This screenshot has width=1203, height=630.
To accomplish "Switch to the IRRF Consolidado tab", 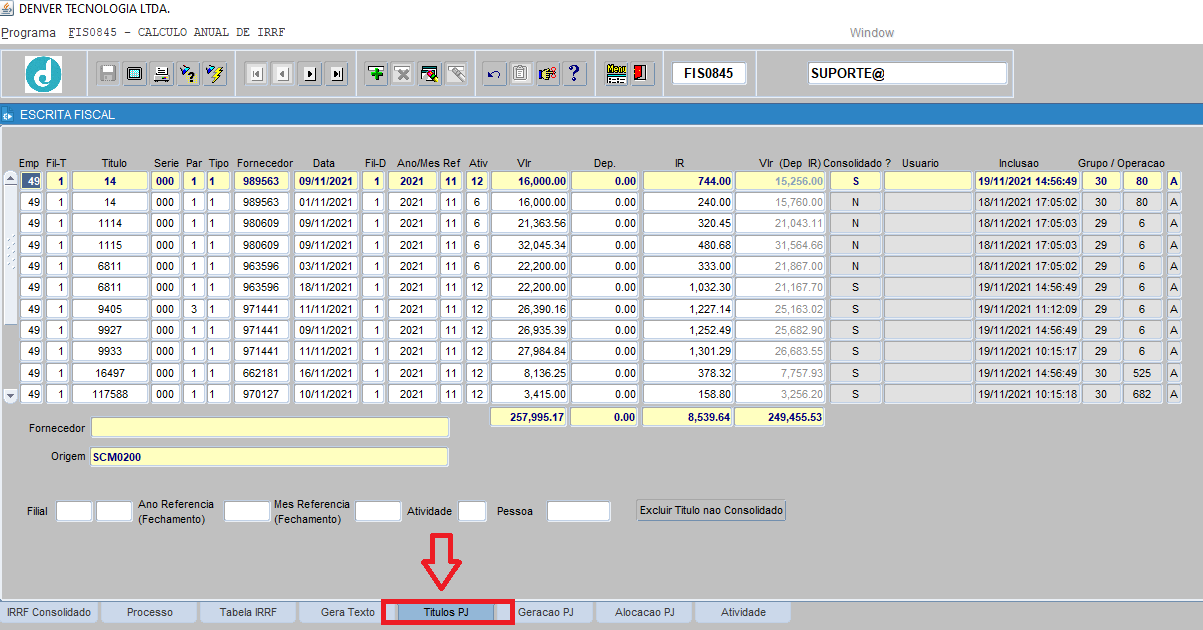I will pyautogui.click(x=49, y=612).
